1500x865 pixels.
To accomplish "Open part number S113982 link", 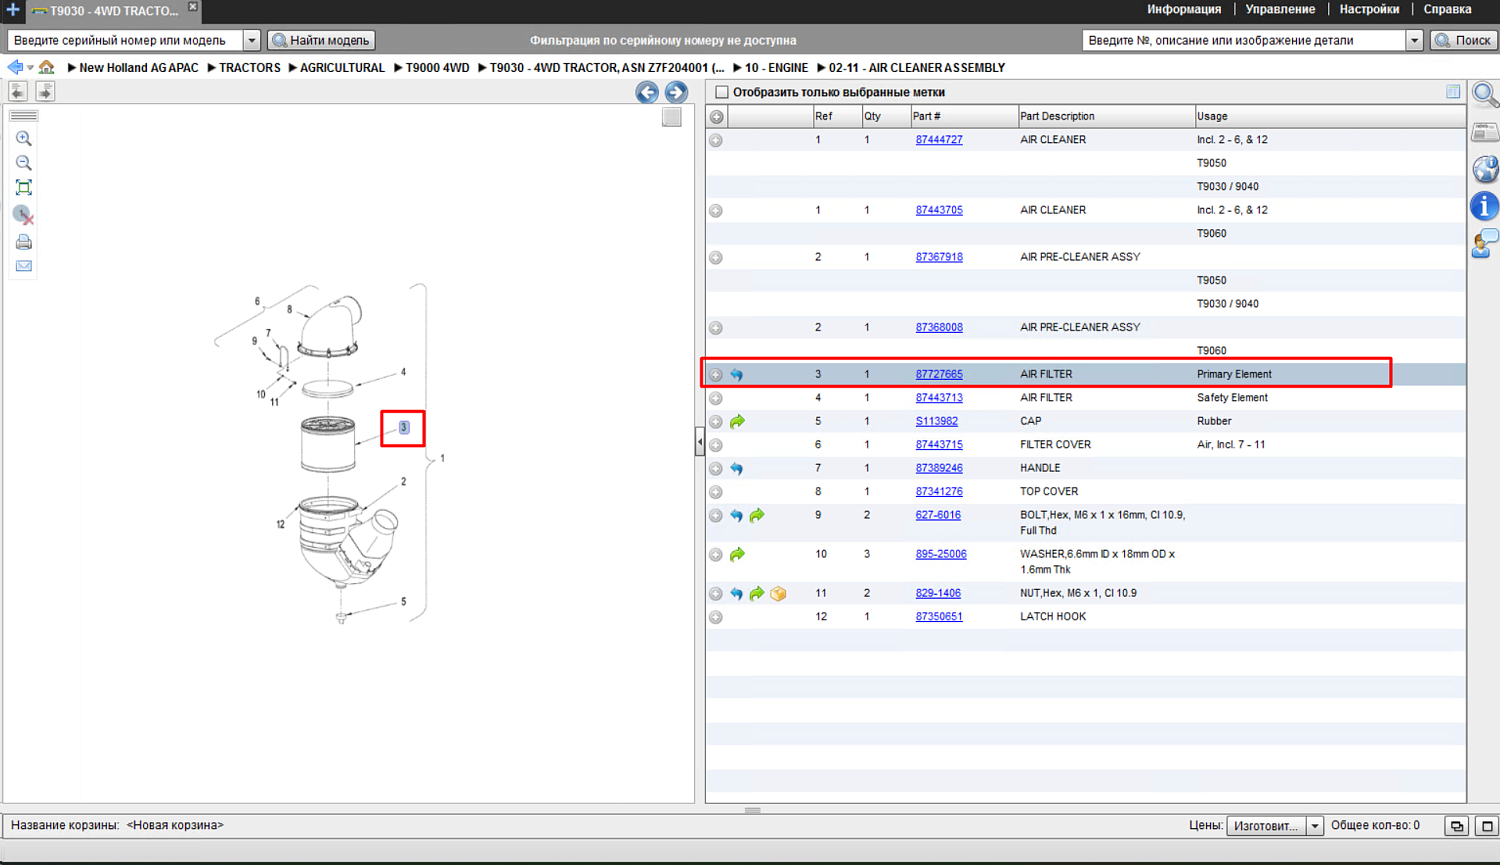I will (x=937, y=422).
